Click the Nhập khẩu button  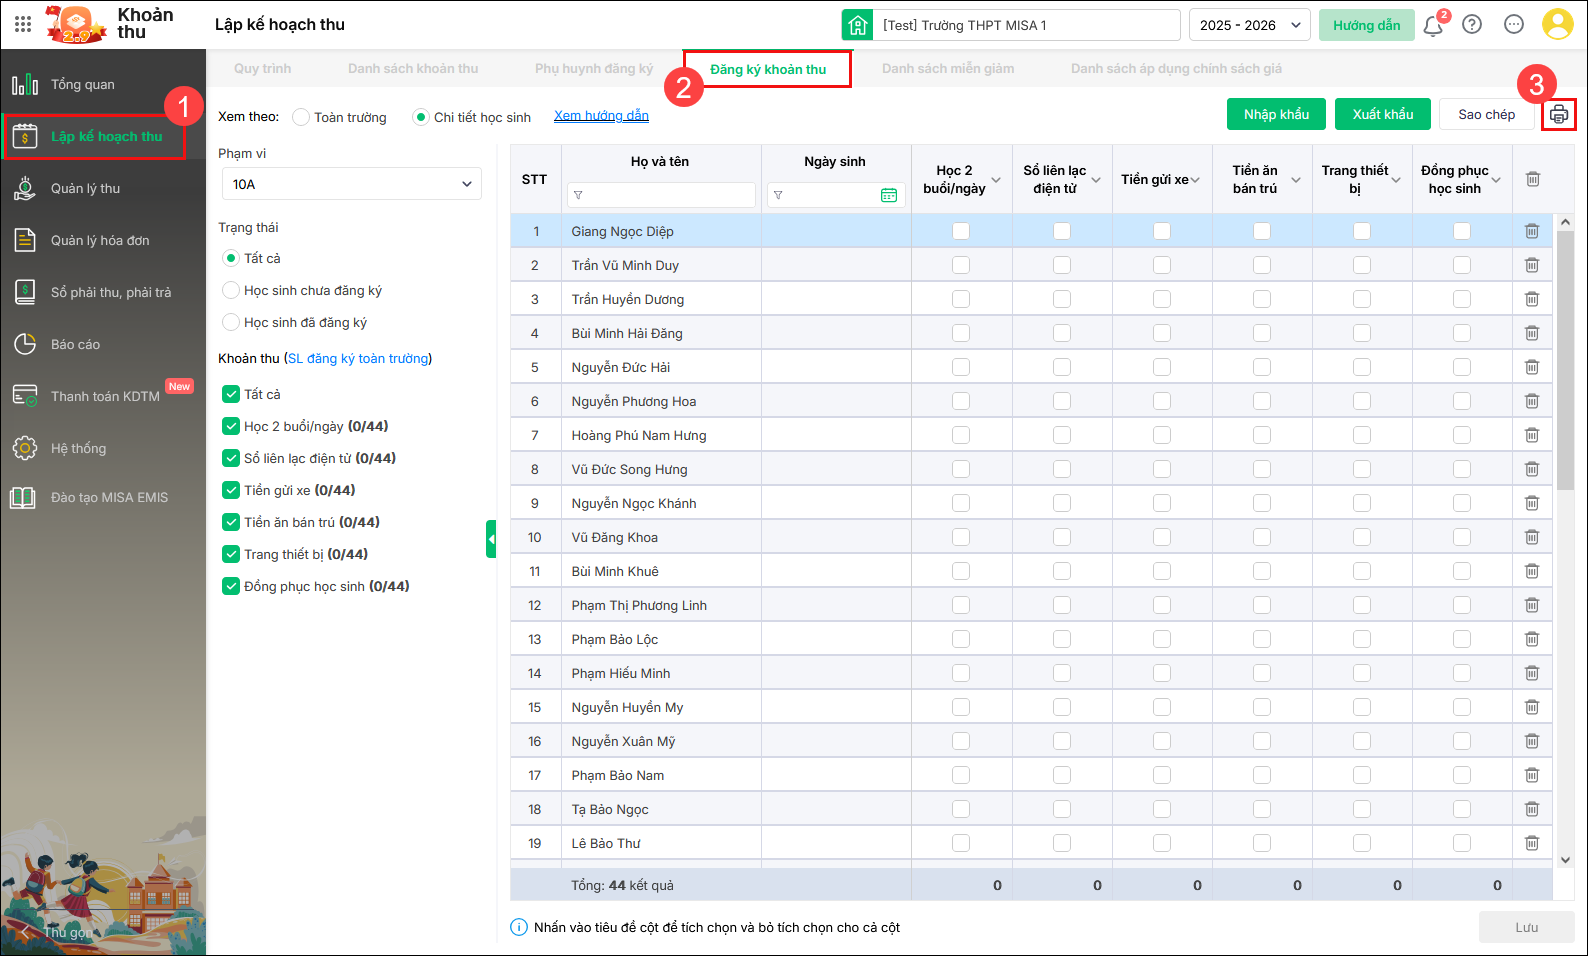(1276, 114)
